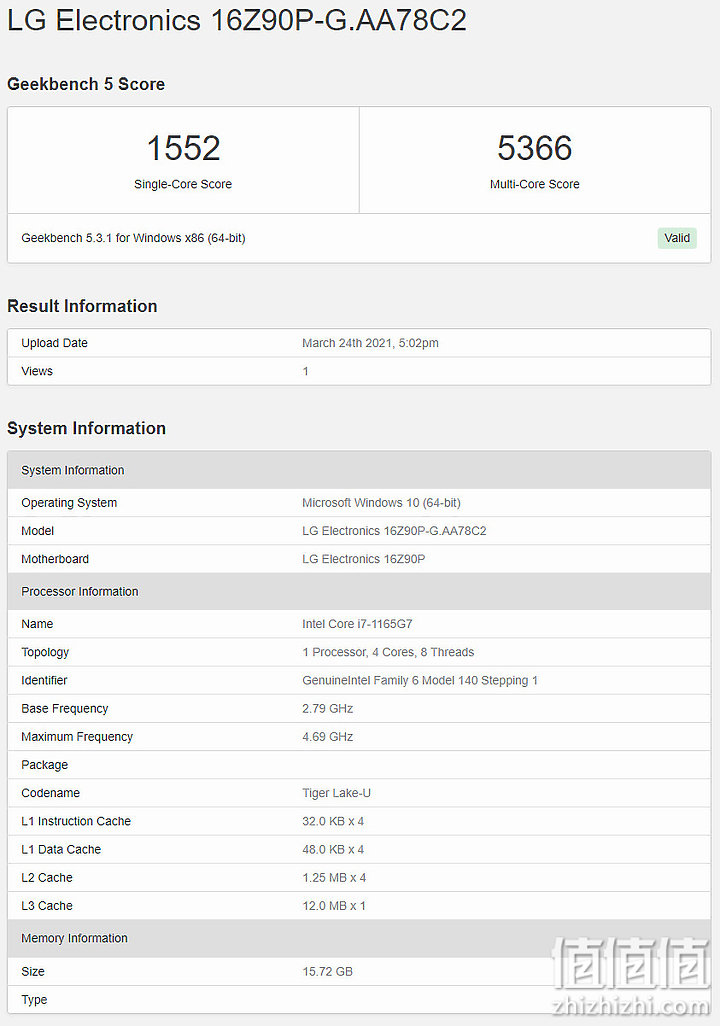
Task: Click the Single-Core Score label
Action: click(x=183, y=185)
